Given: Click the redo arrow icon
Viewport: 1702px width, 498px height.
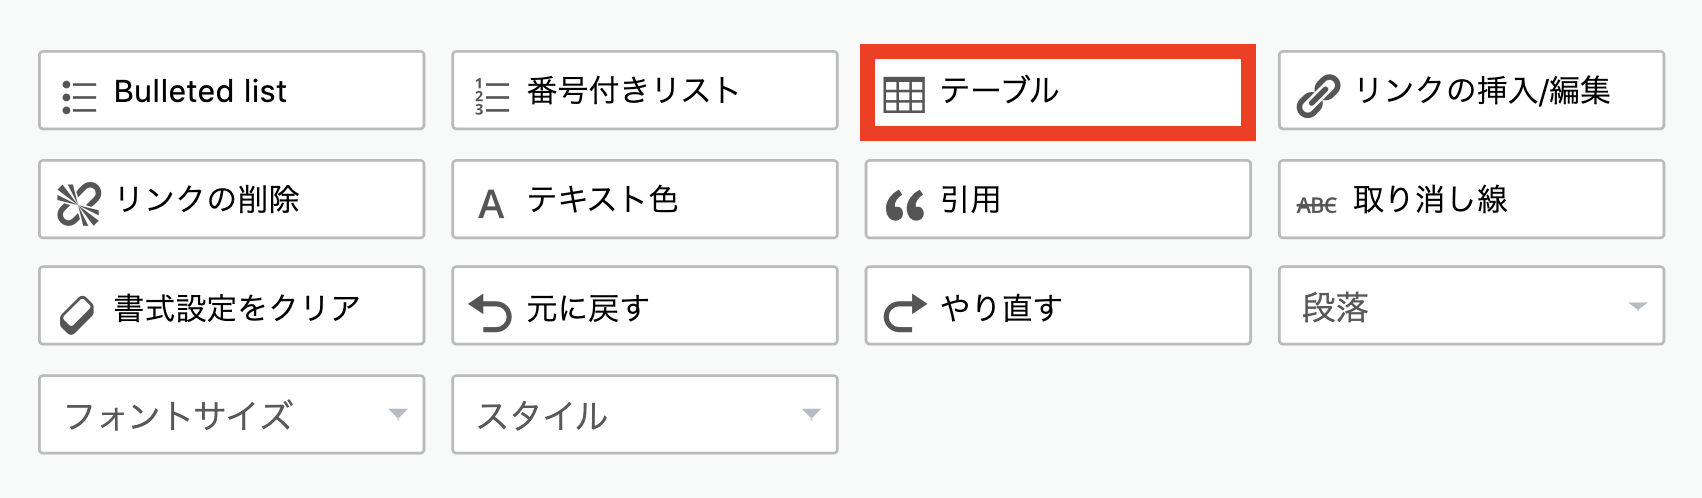Looking at the screenshot, I should click(x=905, y=313).
